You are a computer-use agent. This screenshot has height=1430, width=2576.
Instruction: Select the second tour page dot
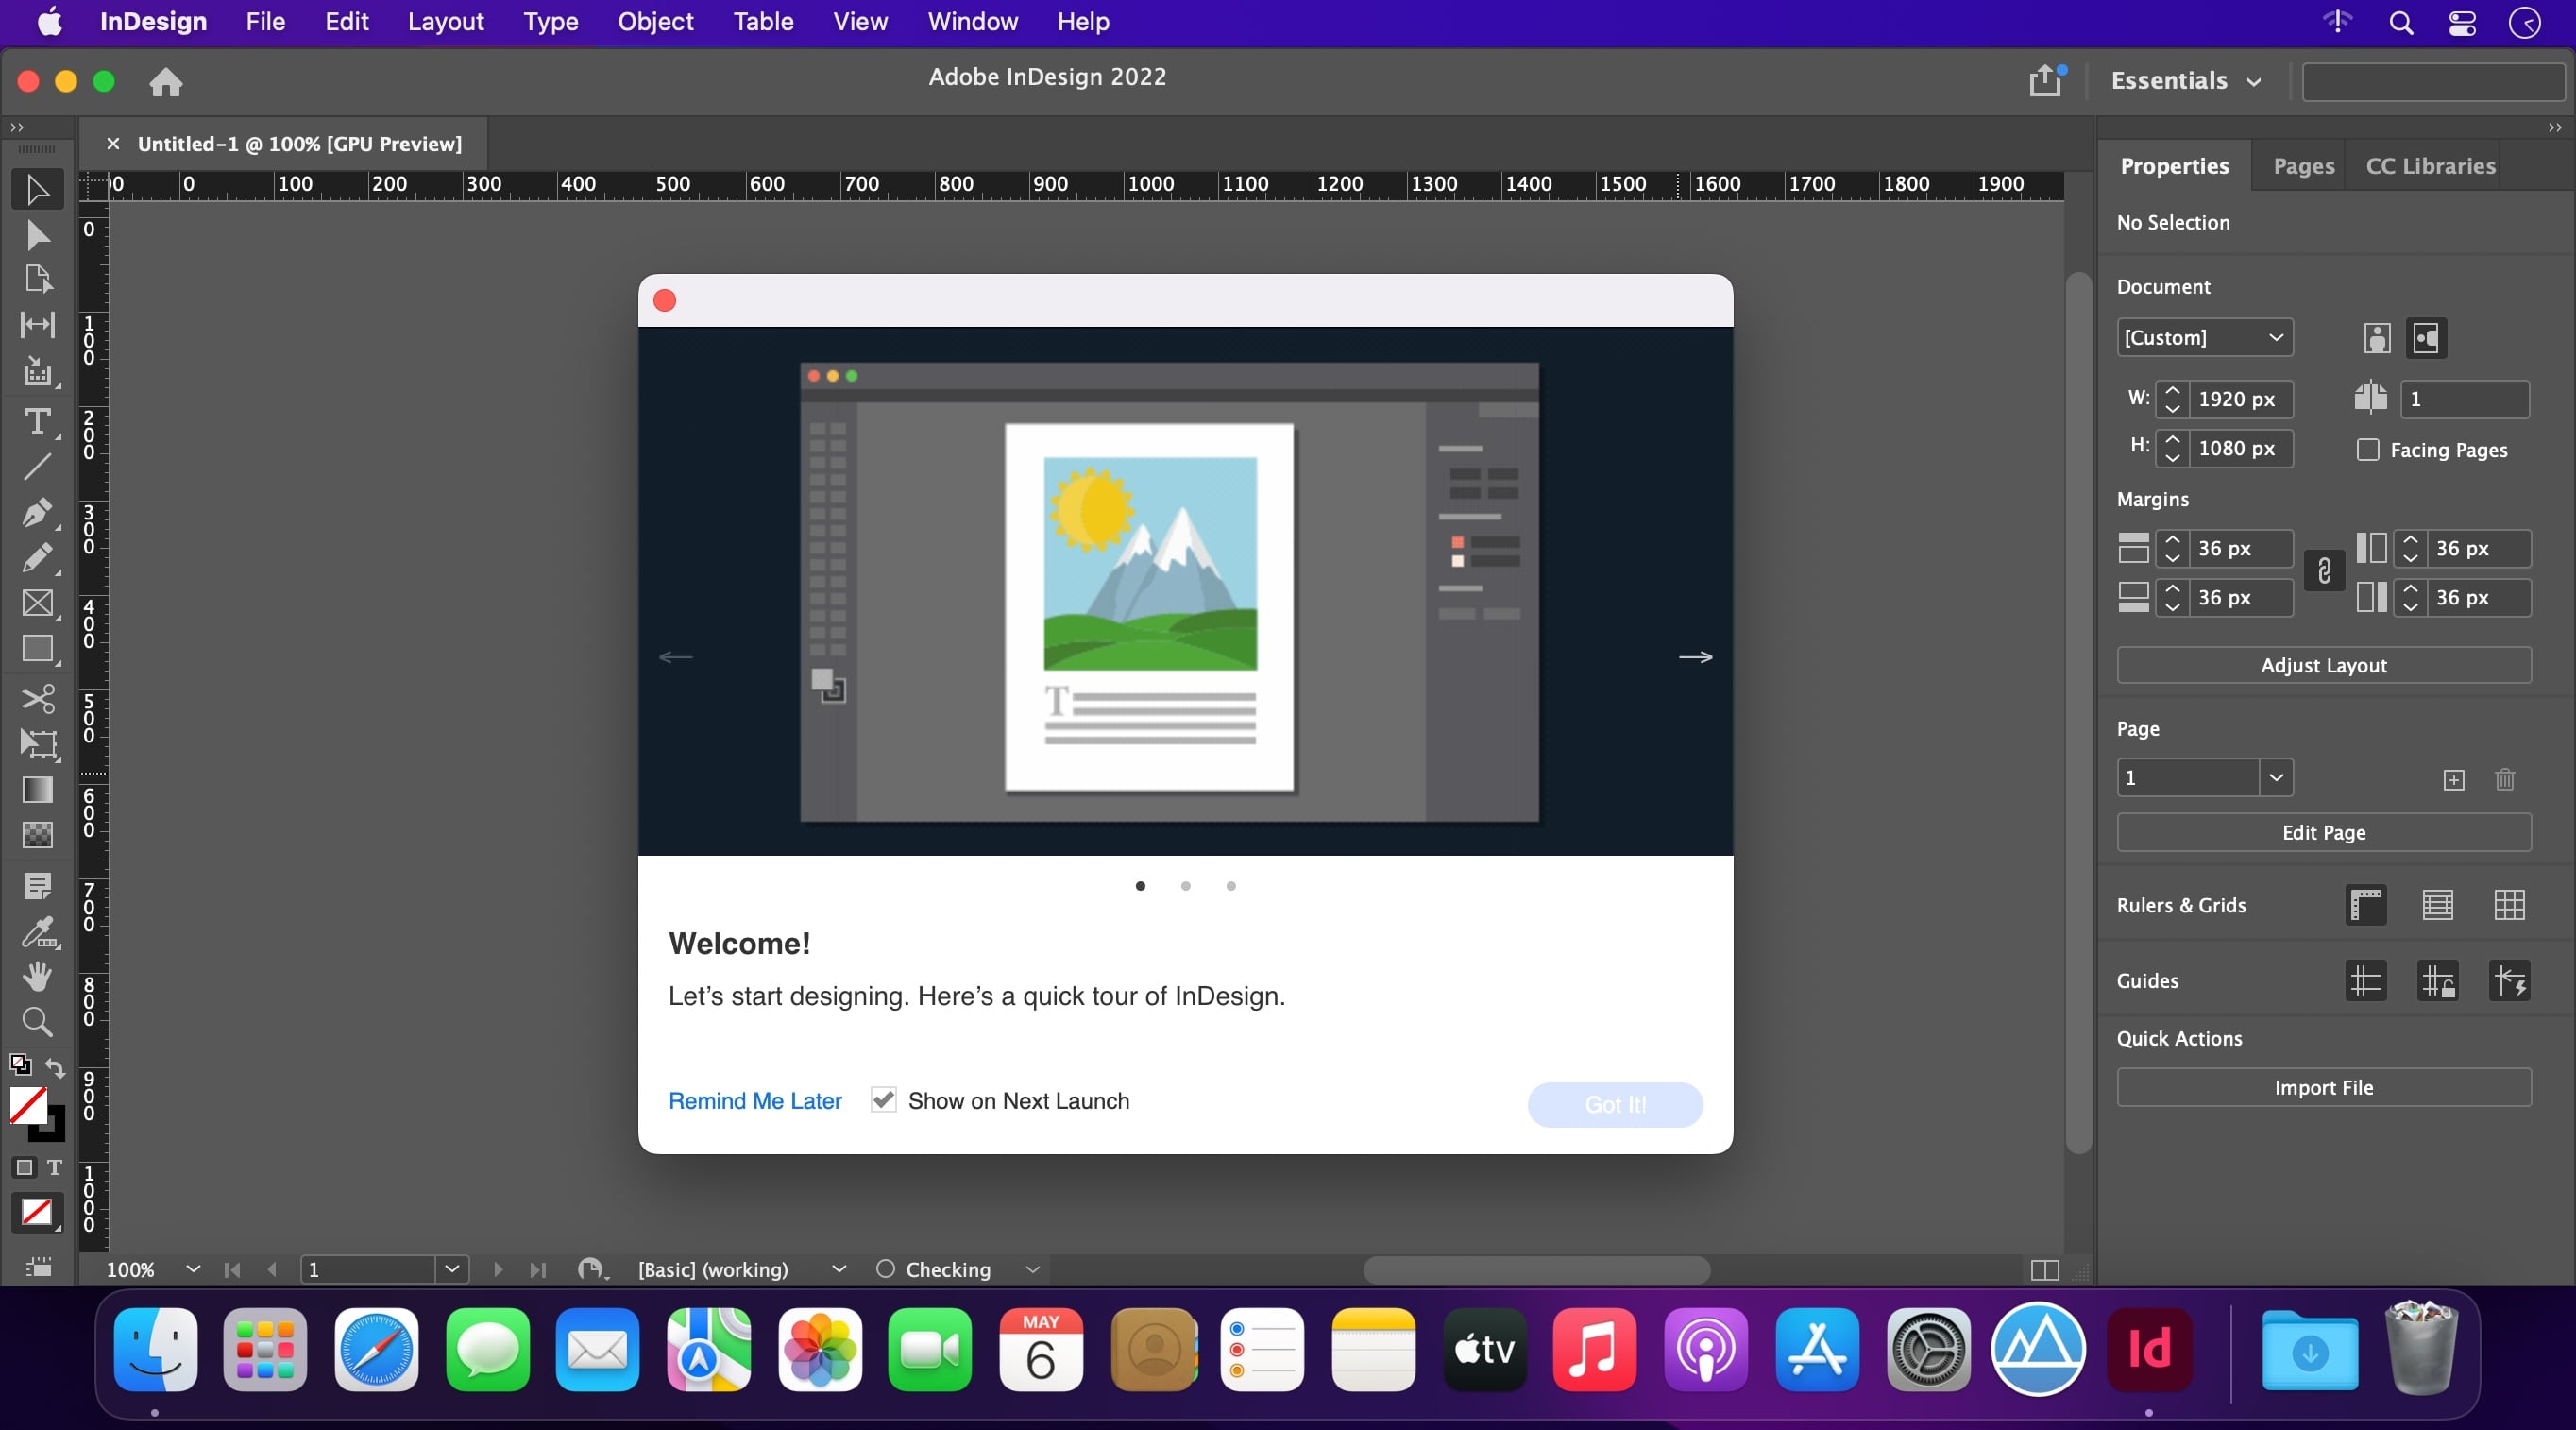coord(1185,886)
